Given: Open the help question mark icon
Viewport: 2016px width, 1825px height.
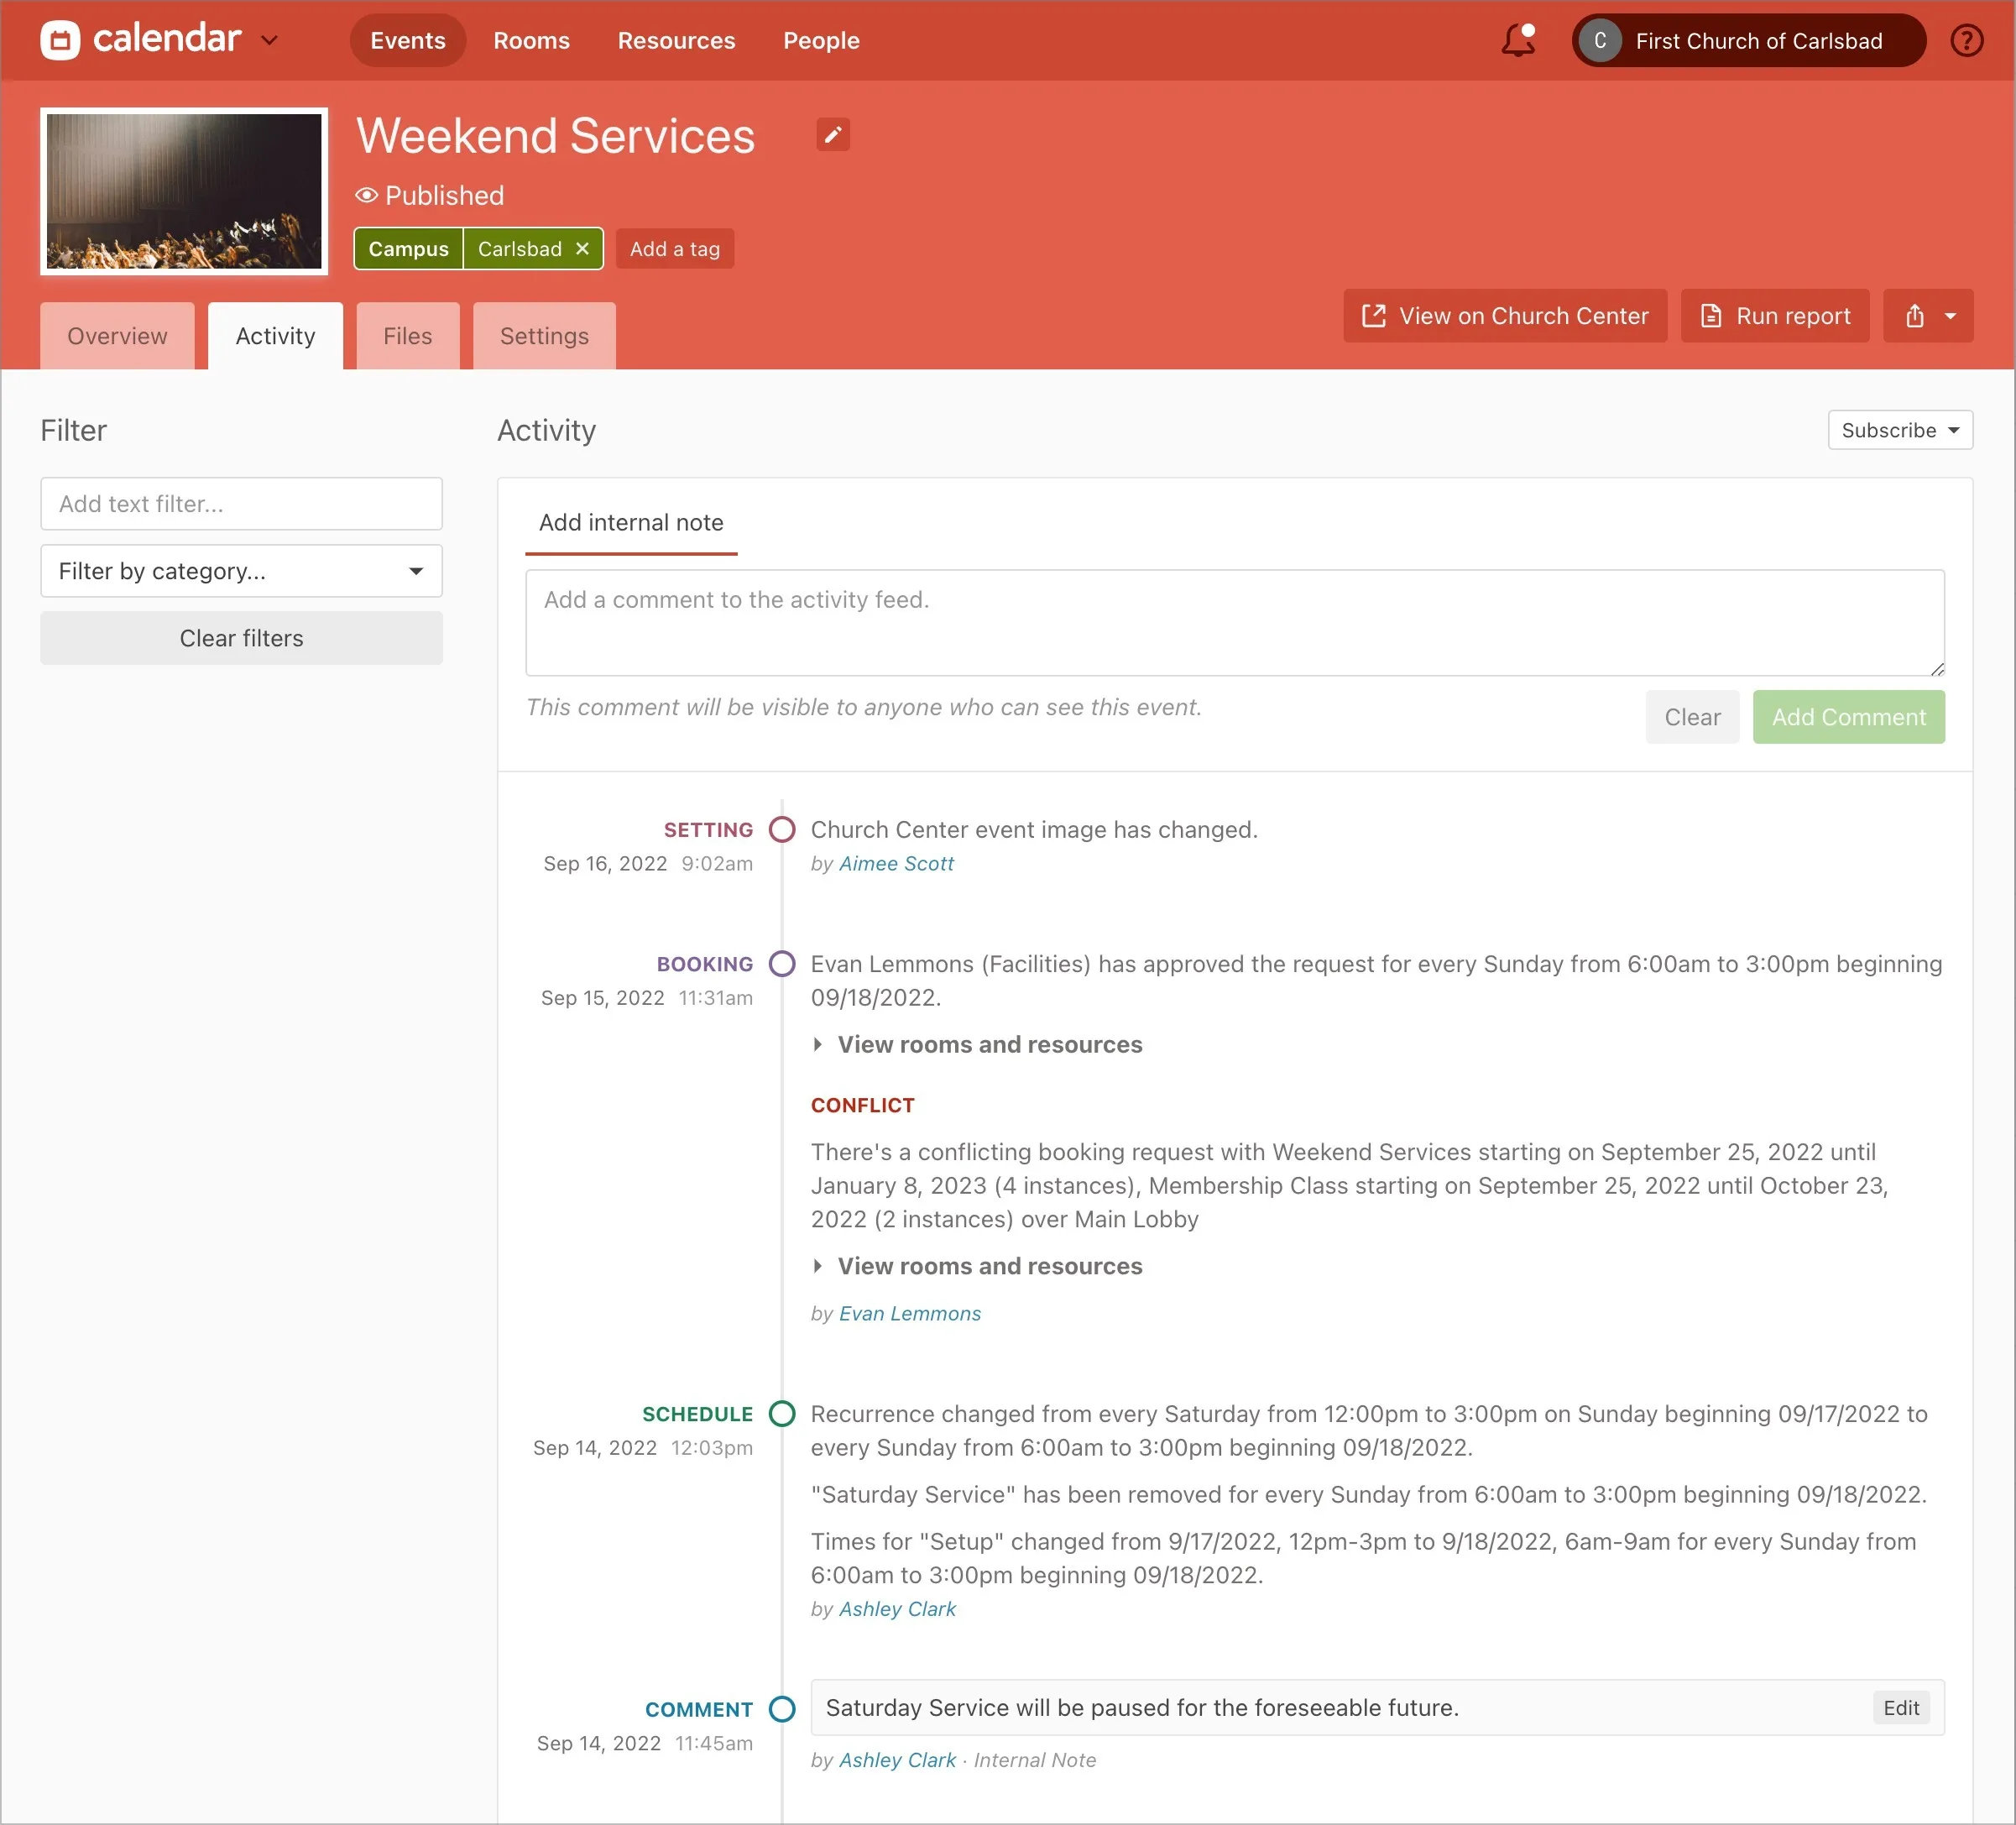Looking at the screenshot, I should (1965, 41).
